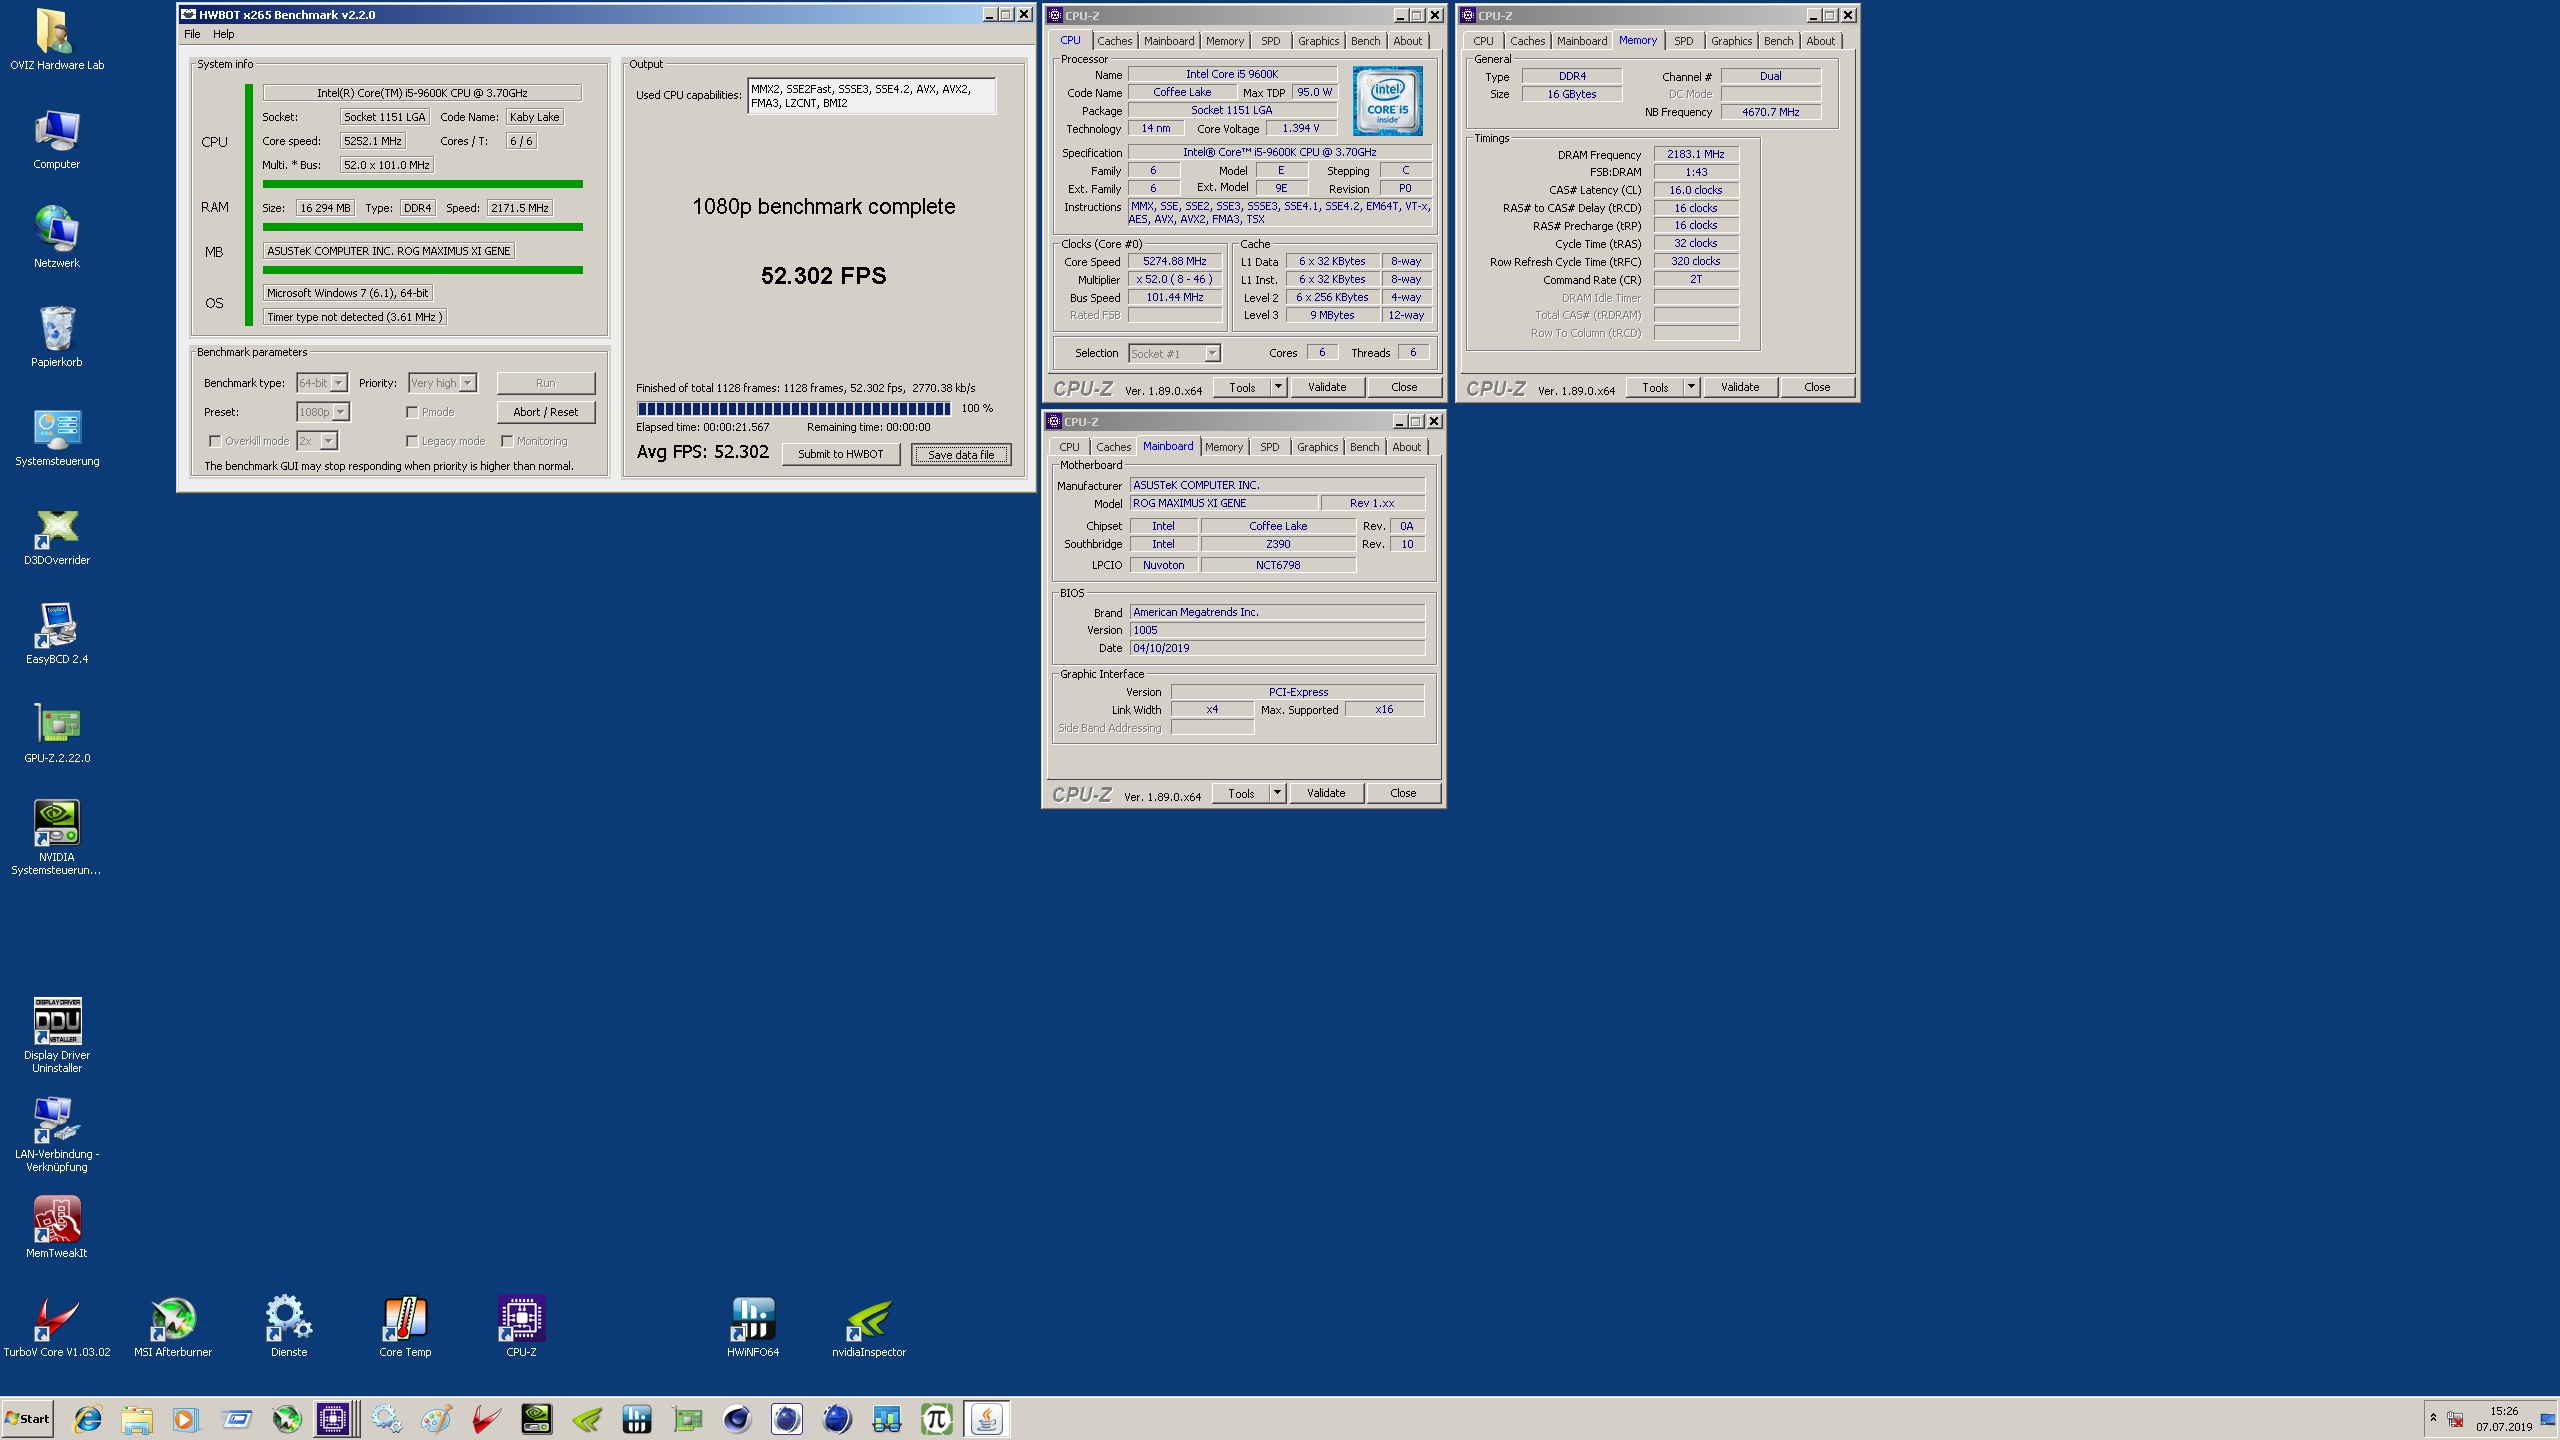Launch Display Driver Uninstaller shortcut
Image resolution: width=2560 pixels, height=1440 pixels.
[56, 1035]
